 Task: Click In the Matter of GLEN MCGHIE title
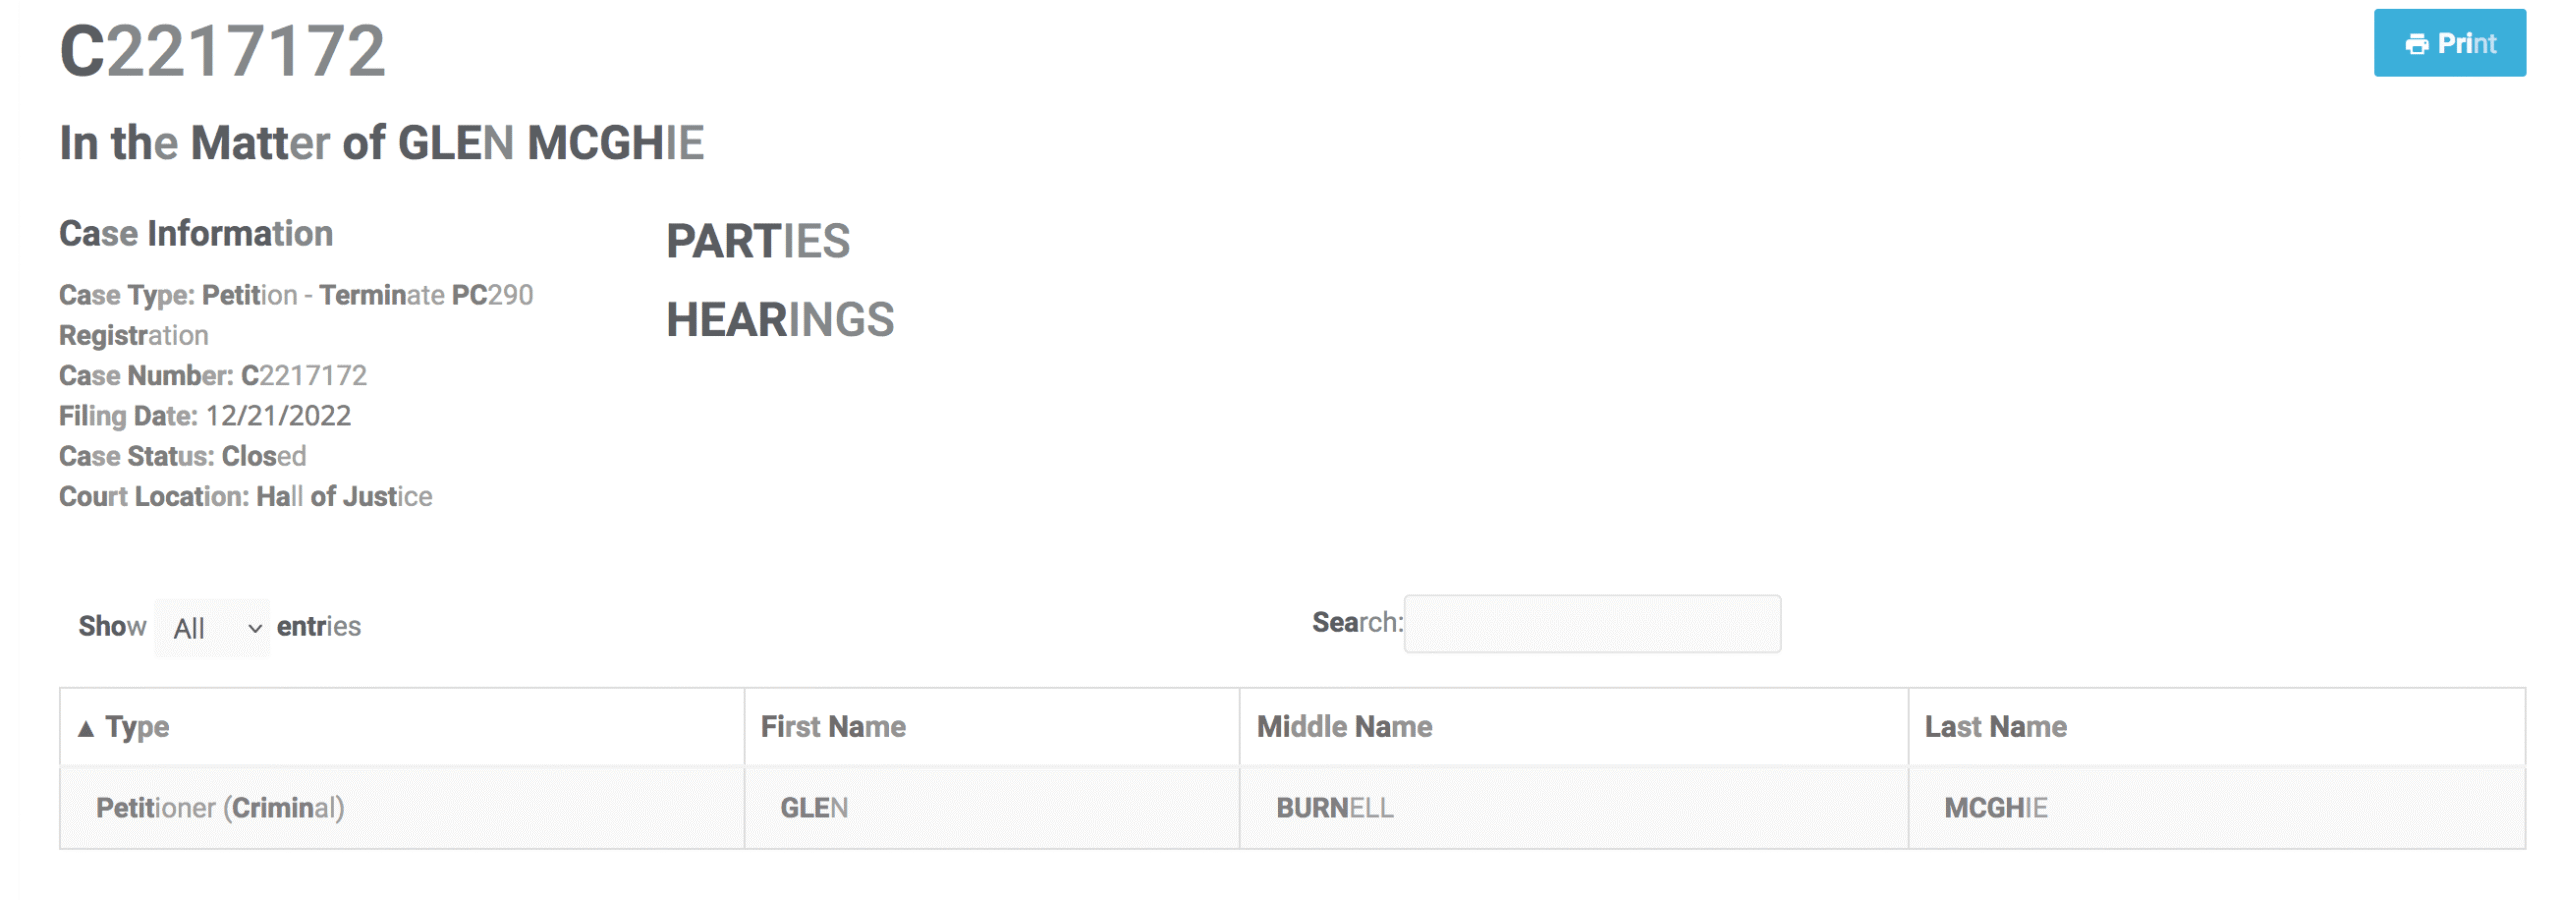coord(382,143)
